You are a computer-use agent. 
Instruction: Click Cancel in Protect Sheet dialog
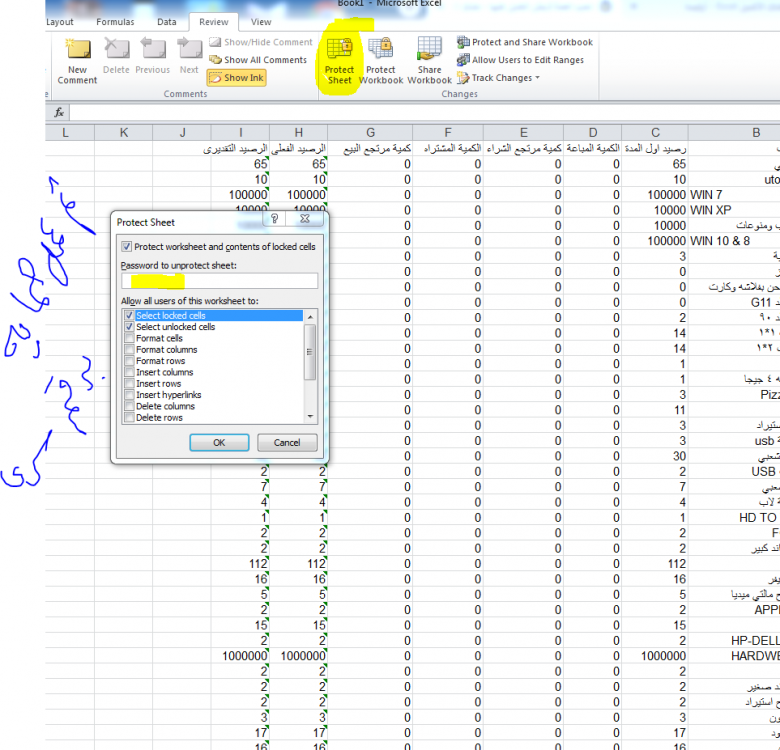click(287, 443)
